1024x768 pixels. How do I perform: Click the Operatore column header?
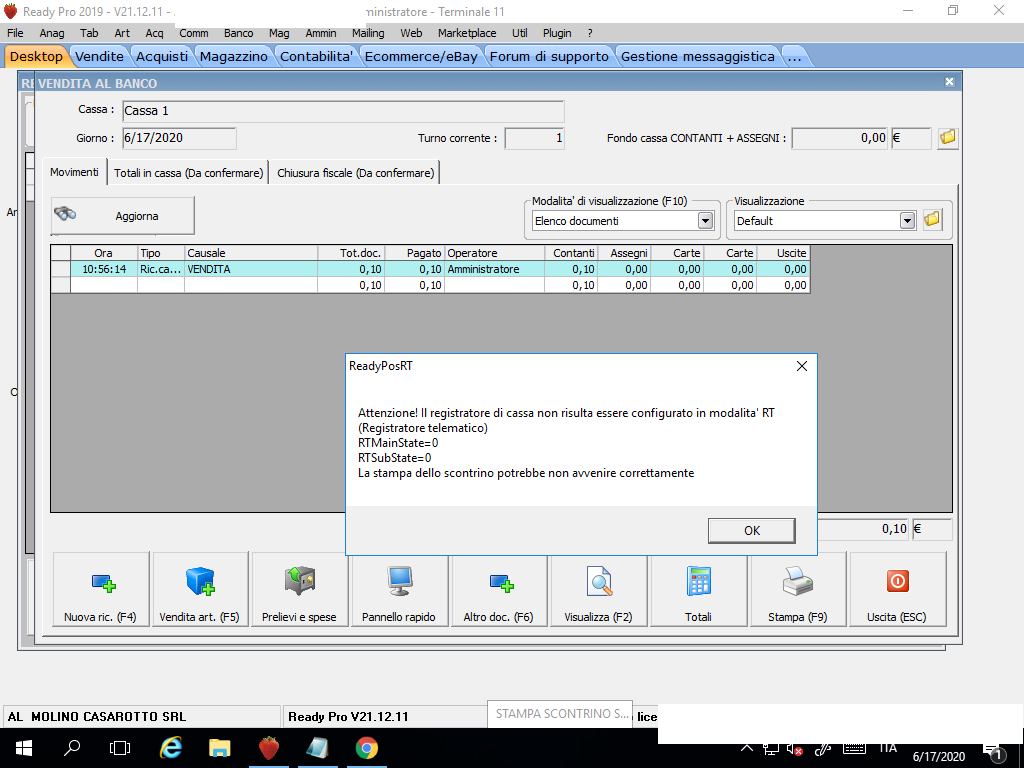[x=494, y=253]
